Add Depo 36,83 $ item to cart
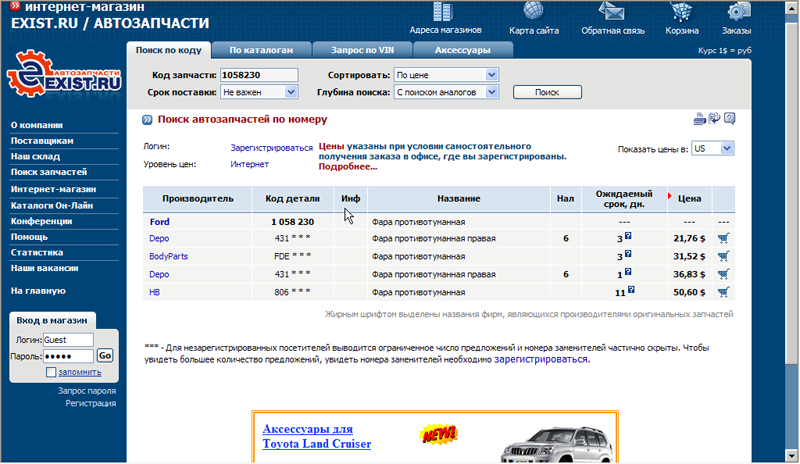Viewport: 800px width, 464px height. coord(723,274)
